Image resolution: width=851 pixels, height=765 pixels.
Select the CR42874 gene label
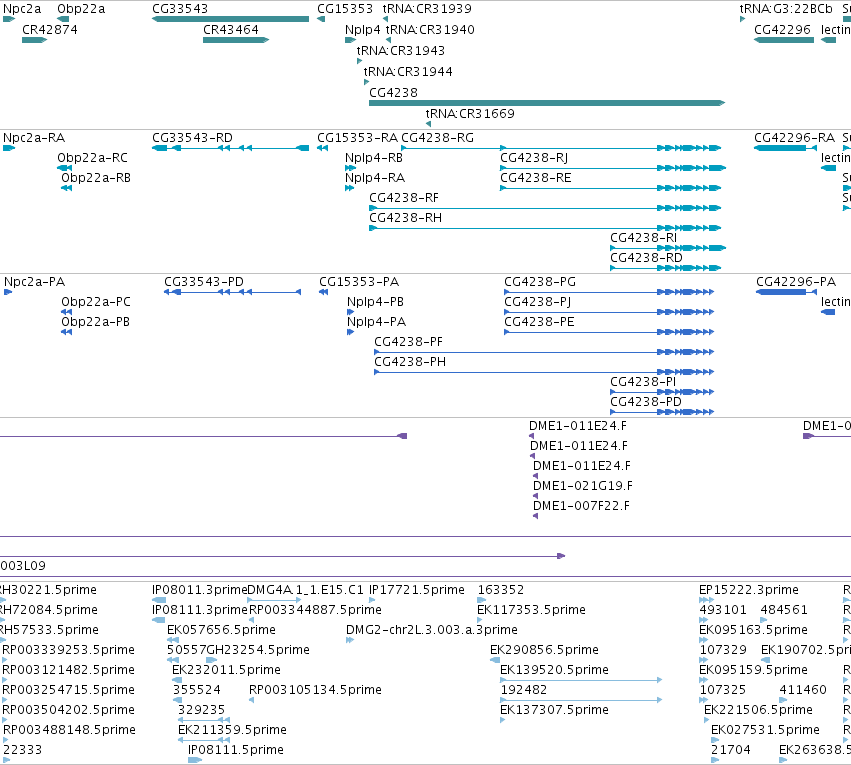50,29
